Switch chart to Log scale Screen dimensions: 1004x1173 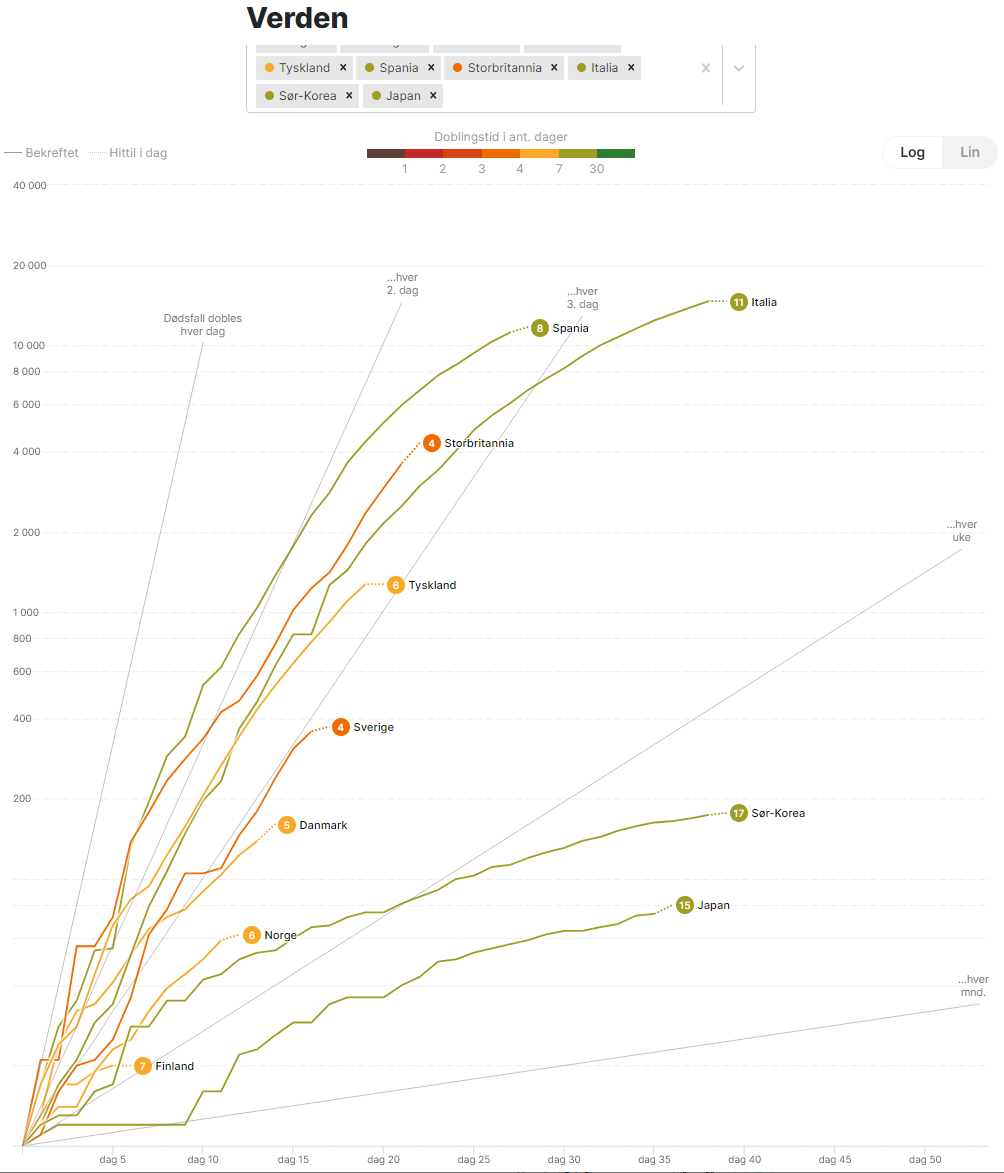click(912, 152)
